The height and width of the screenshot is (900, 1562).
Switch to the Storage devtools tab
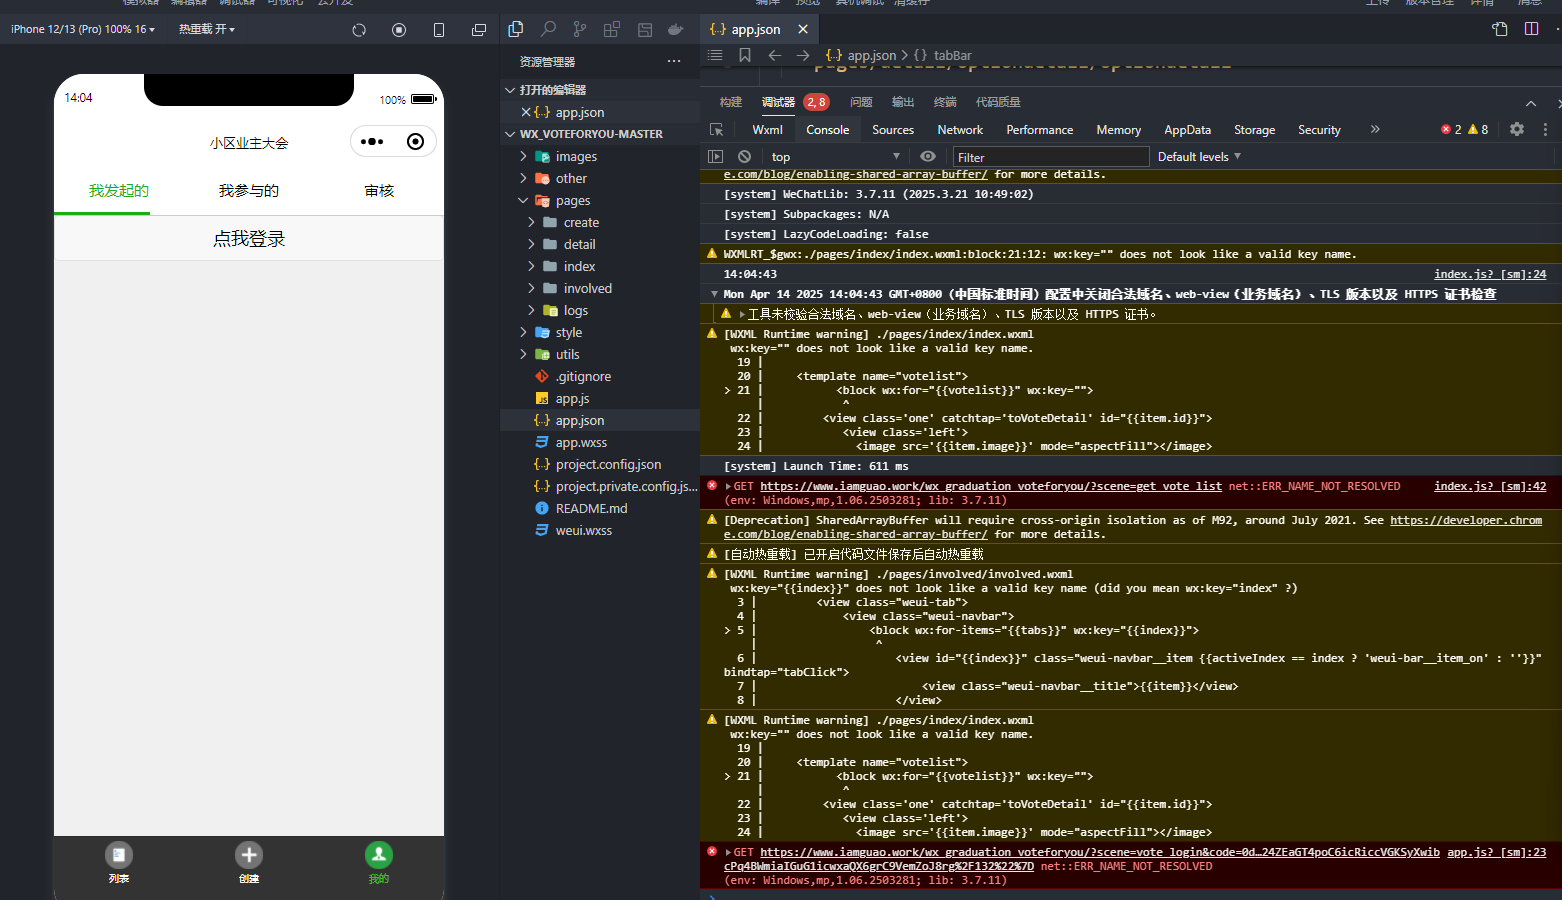[x=1254, y=130]
